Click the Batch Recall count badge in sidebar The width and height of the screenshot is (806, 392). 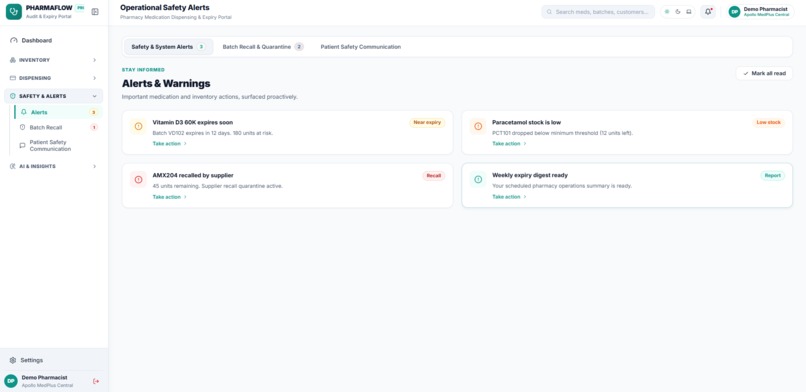pyautogui.click(x=94, y=127)
